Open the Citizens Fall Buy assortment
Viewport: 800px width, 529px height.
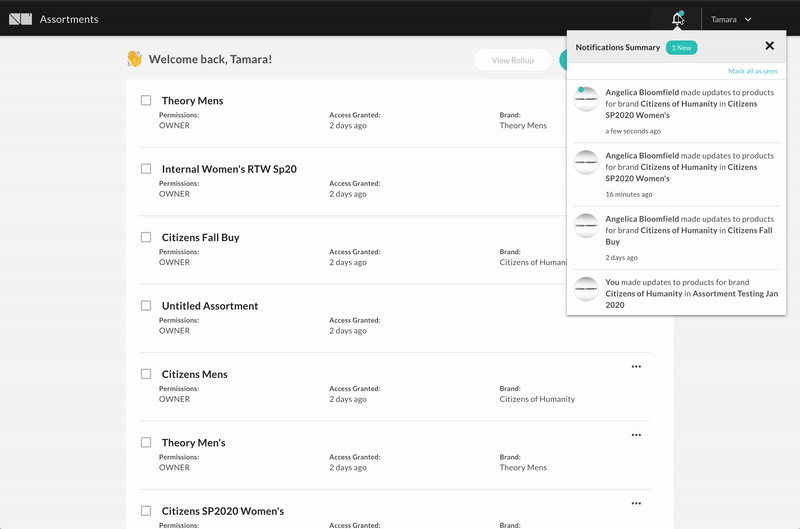coord(201,237)
